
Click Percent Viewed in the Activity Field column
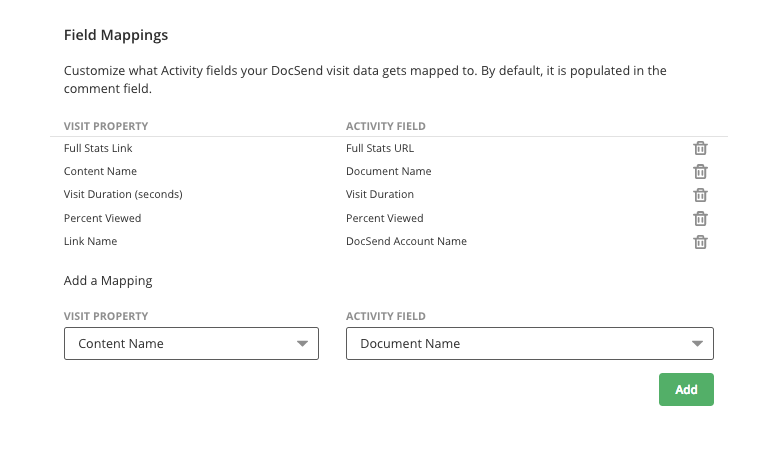[385, 218]
